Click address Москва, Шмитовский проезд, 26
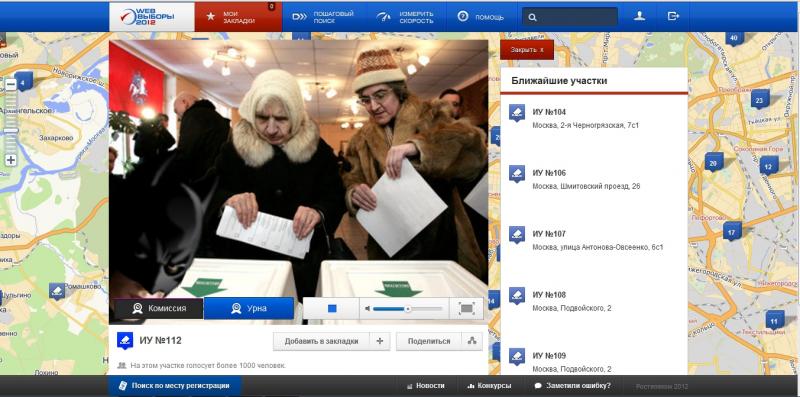This screenshot has height=397, width=800. (586, 186)
